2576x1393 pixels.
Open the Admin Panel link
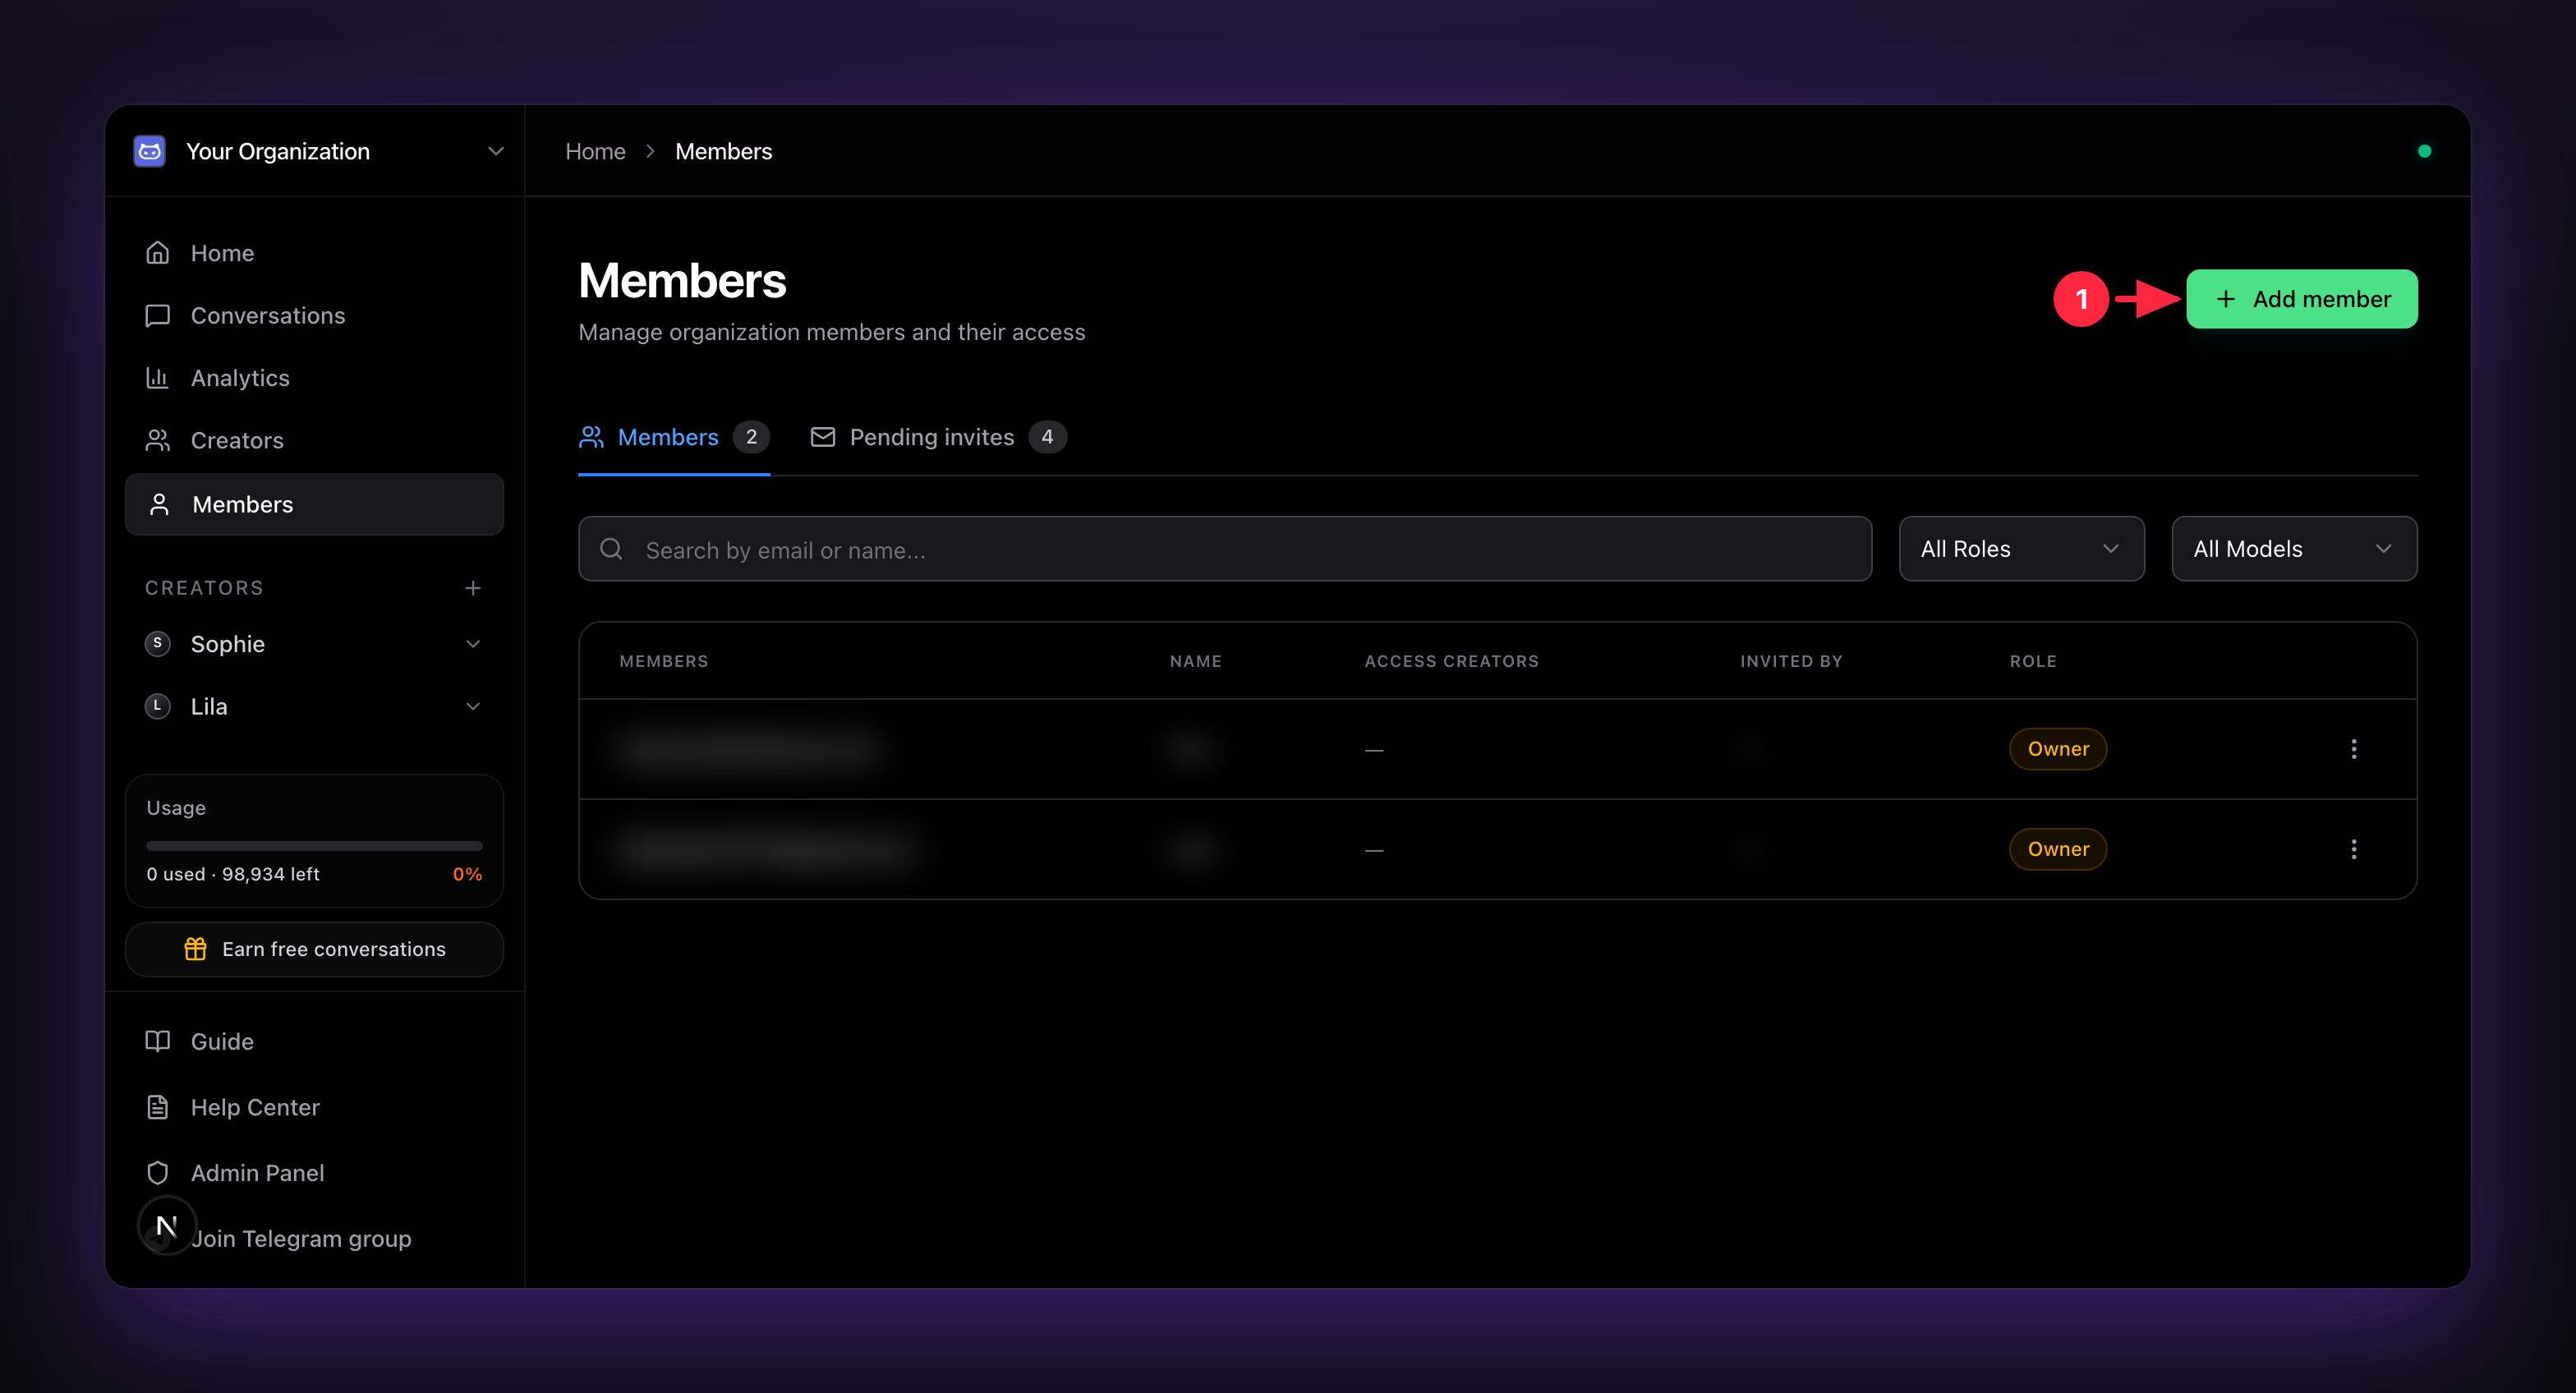coord(314,1173)
